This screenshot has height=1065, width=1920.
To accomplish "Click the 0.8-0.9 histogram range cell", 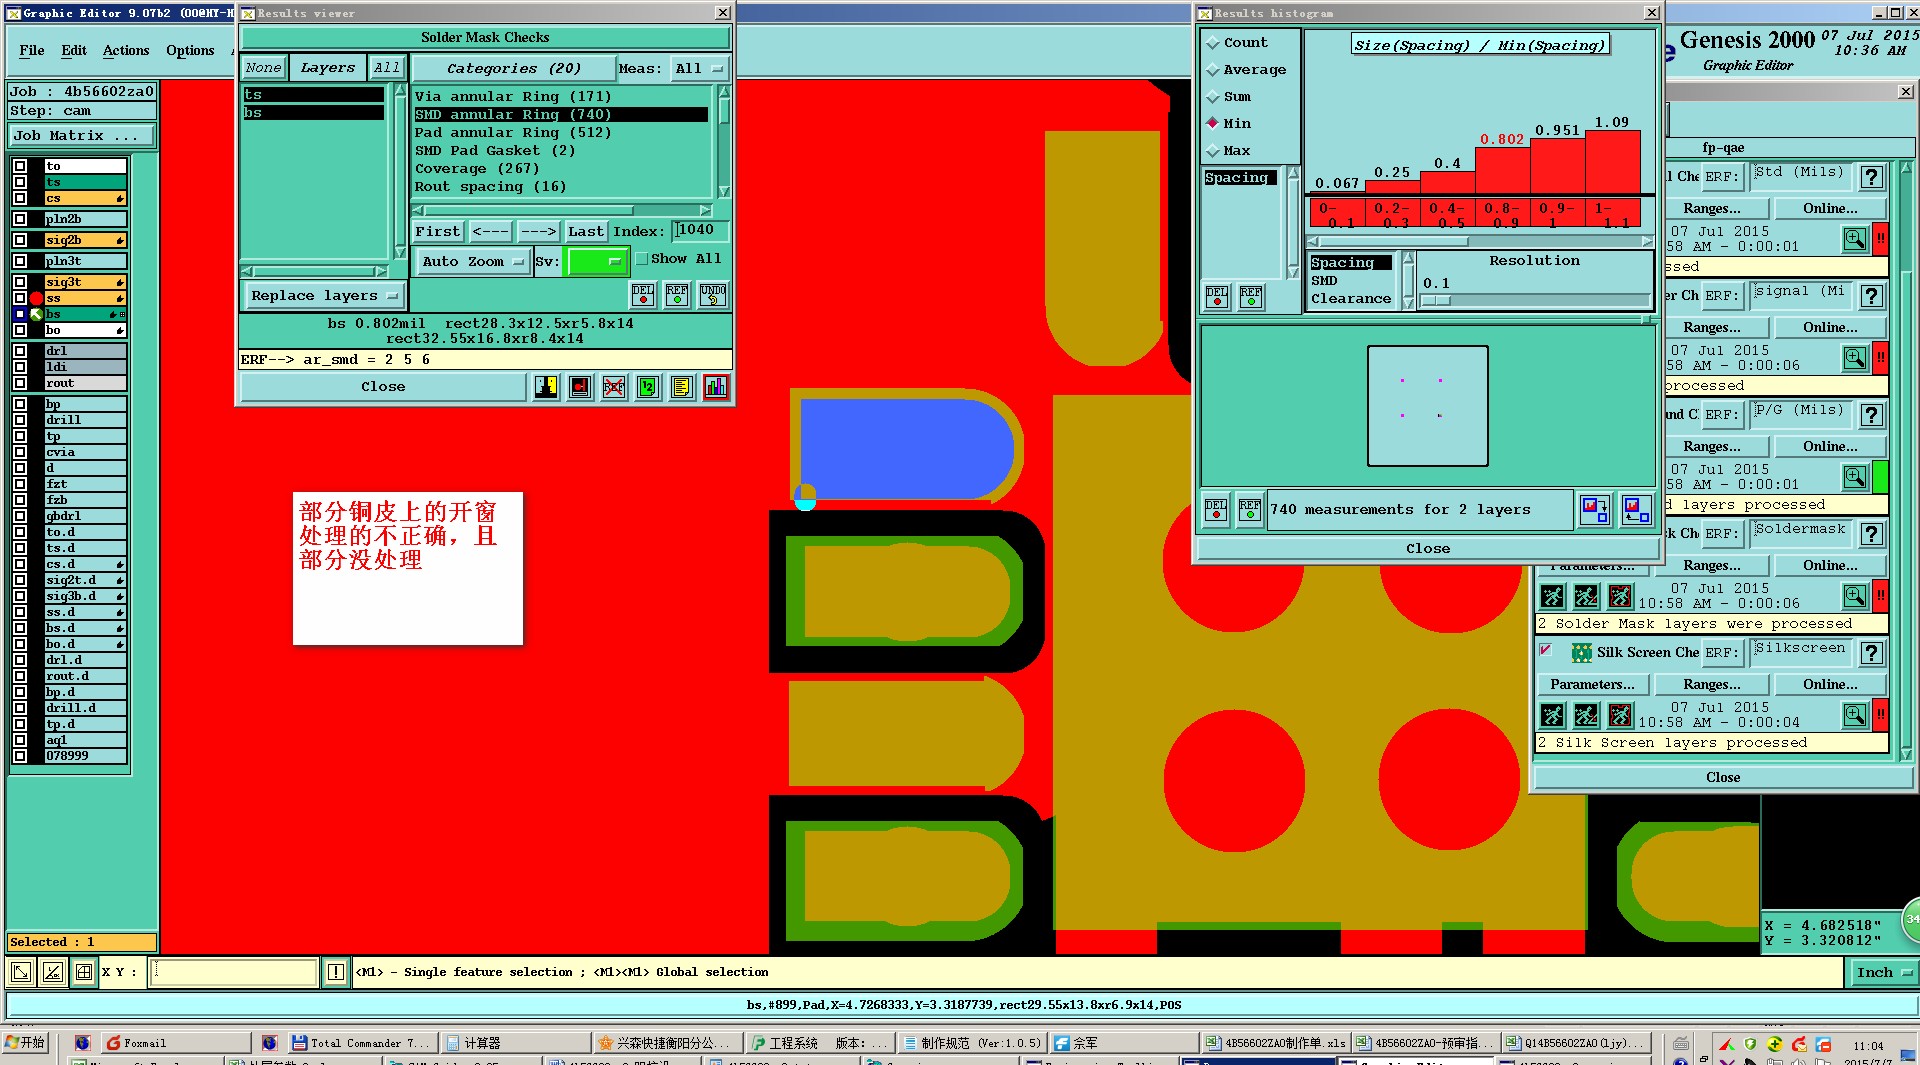I will tap(1503, 214).
